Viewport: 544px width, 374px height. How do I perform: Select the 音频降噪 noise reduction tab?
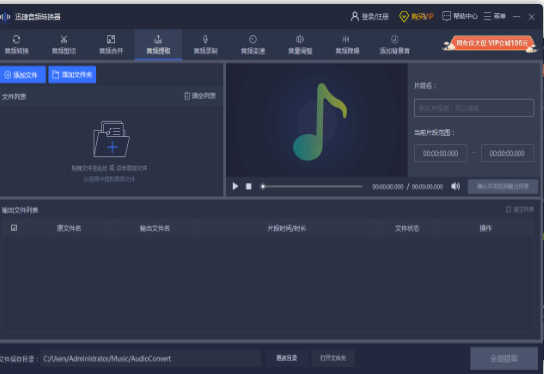347,44
